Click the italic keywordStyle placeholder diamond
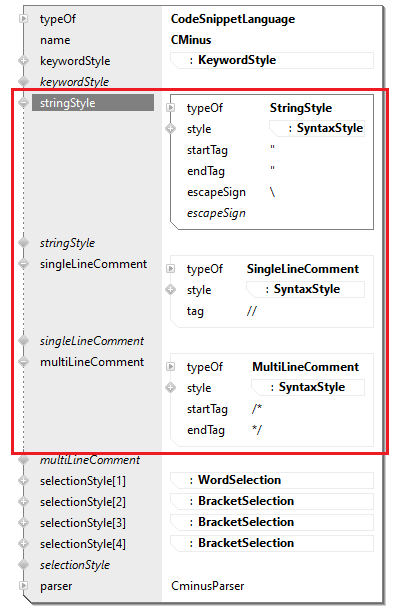Viewport: 401px width, 610px height. (24, 81)
